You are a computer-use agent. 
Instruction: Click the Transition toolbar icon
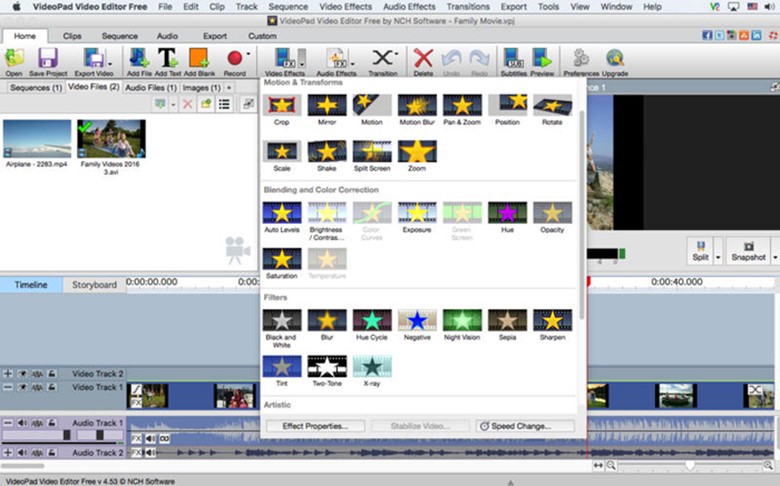point(382,58)
